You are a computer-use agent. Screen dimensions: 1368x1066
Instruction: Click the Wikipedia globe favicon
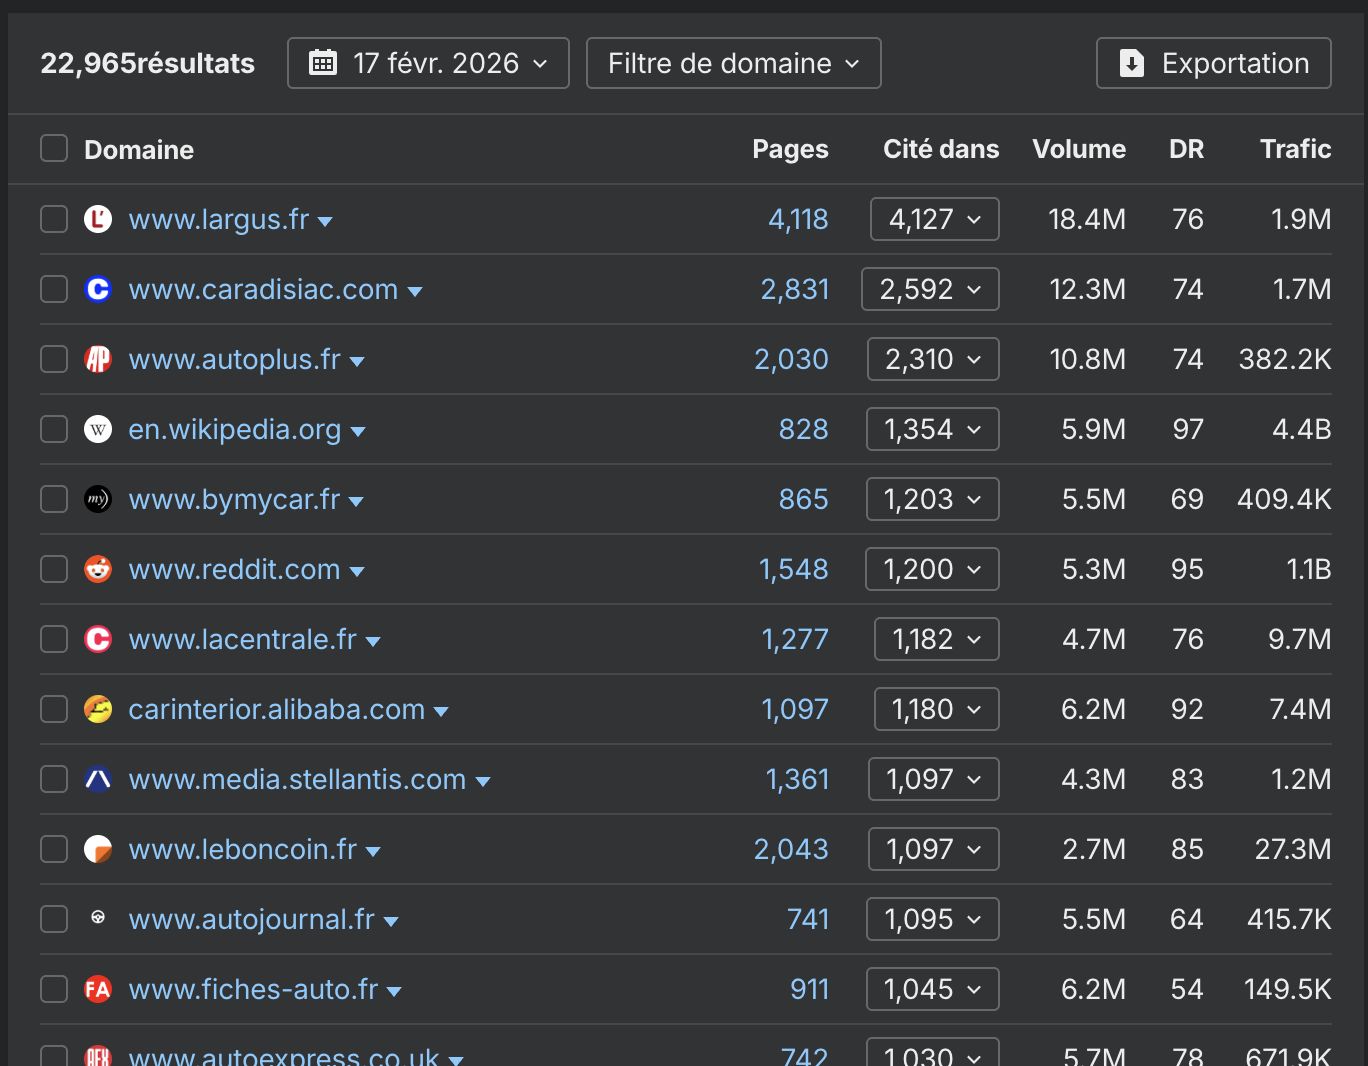coord(97,429)
